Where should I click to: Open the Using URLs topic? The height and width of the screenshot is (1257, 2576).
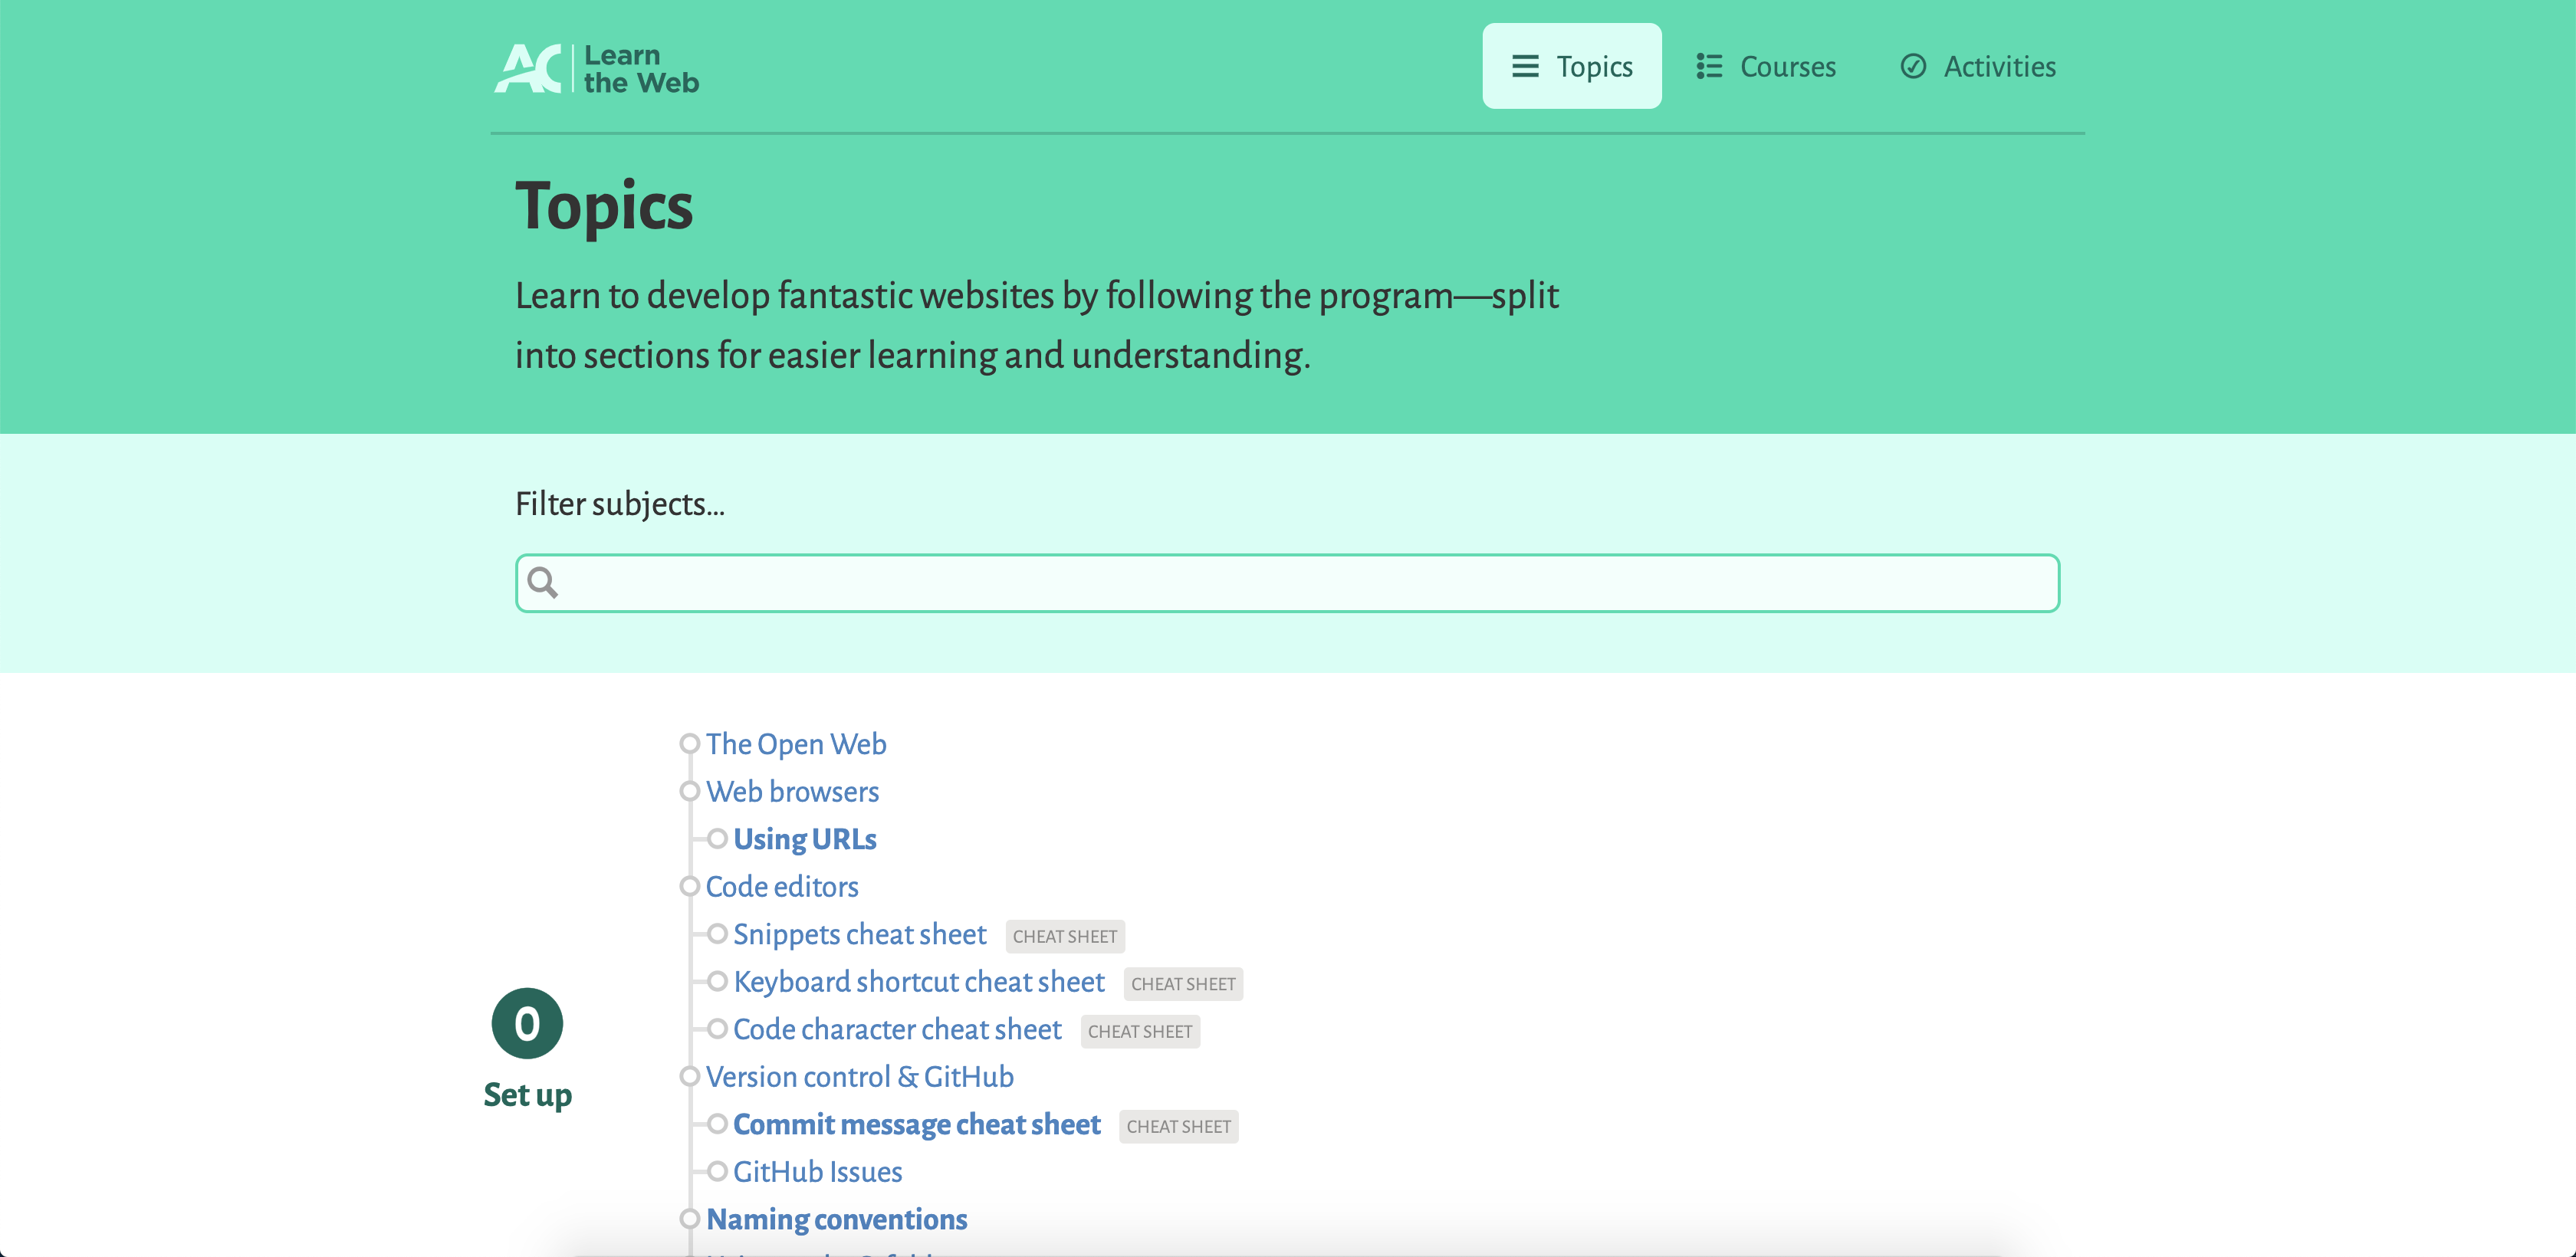coord(804,840)
